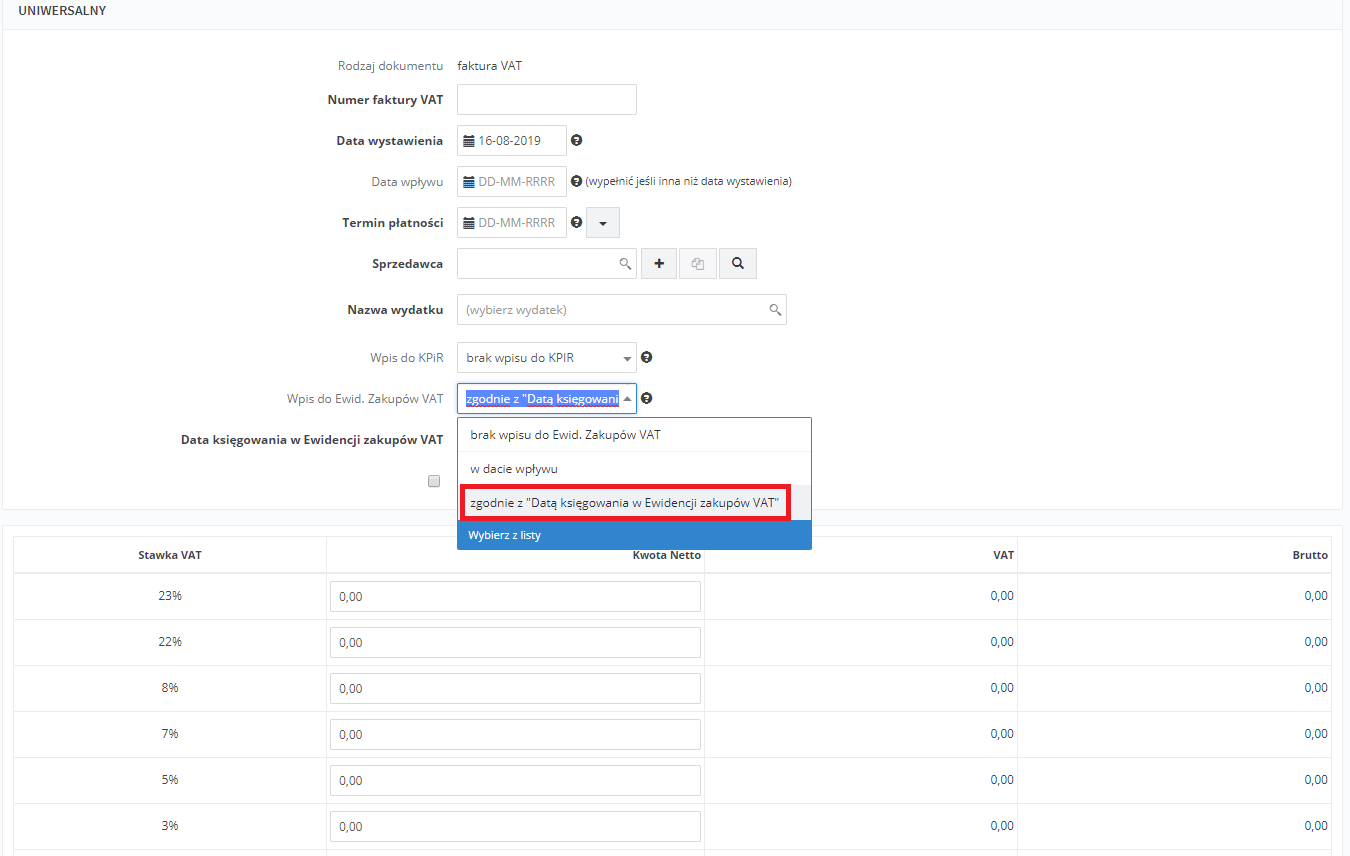
Task: Open calendar icon in Termin płatności field
Action: (x=468, y=223)
